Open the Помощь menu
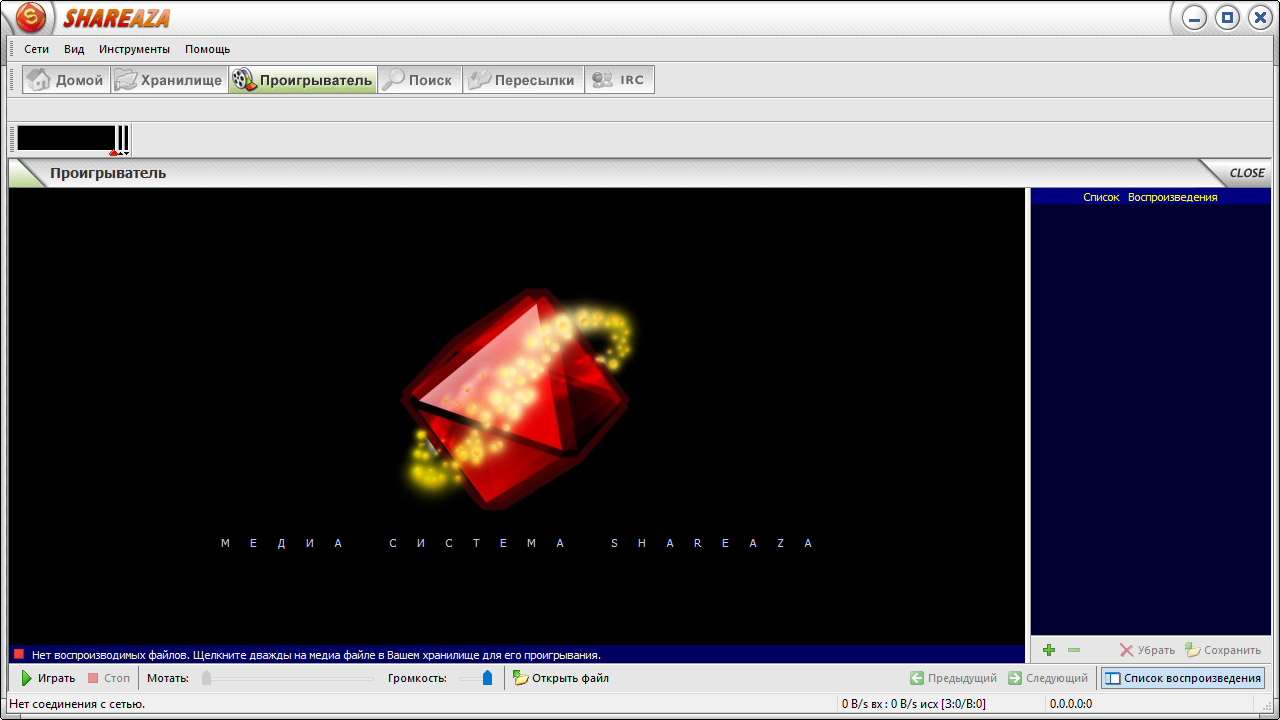1280x720 pixels. click(x=207, y=49)
